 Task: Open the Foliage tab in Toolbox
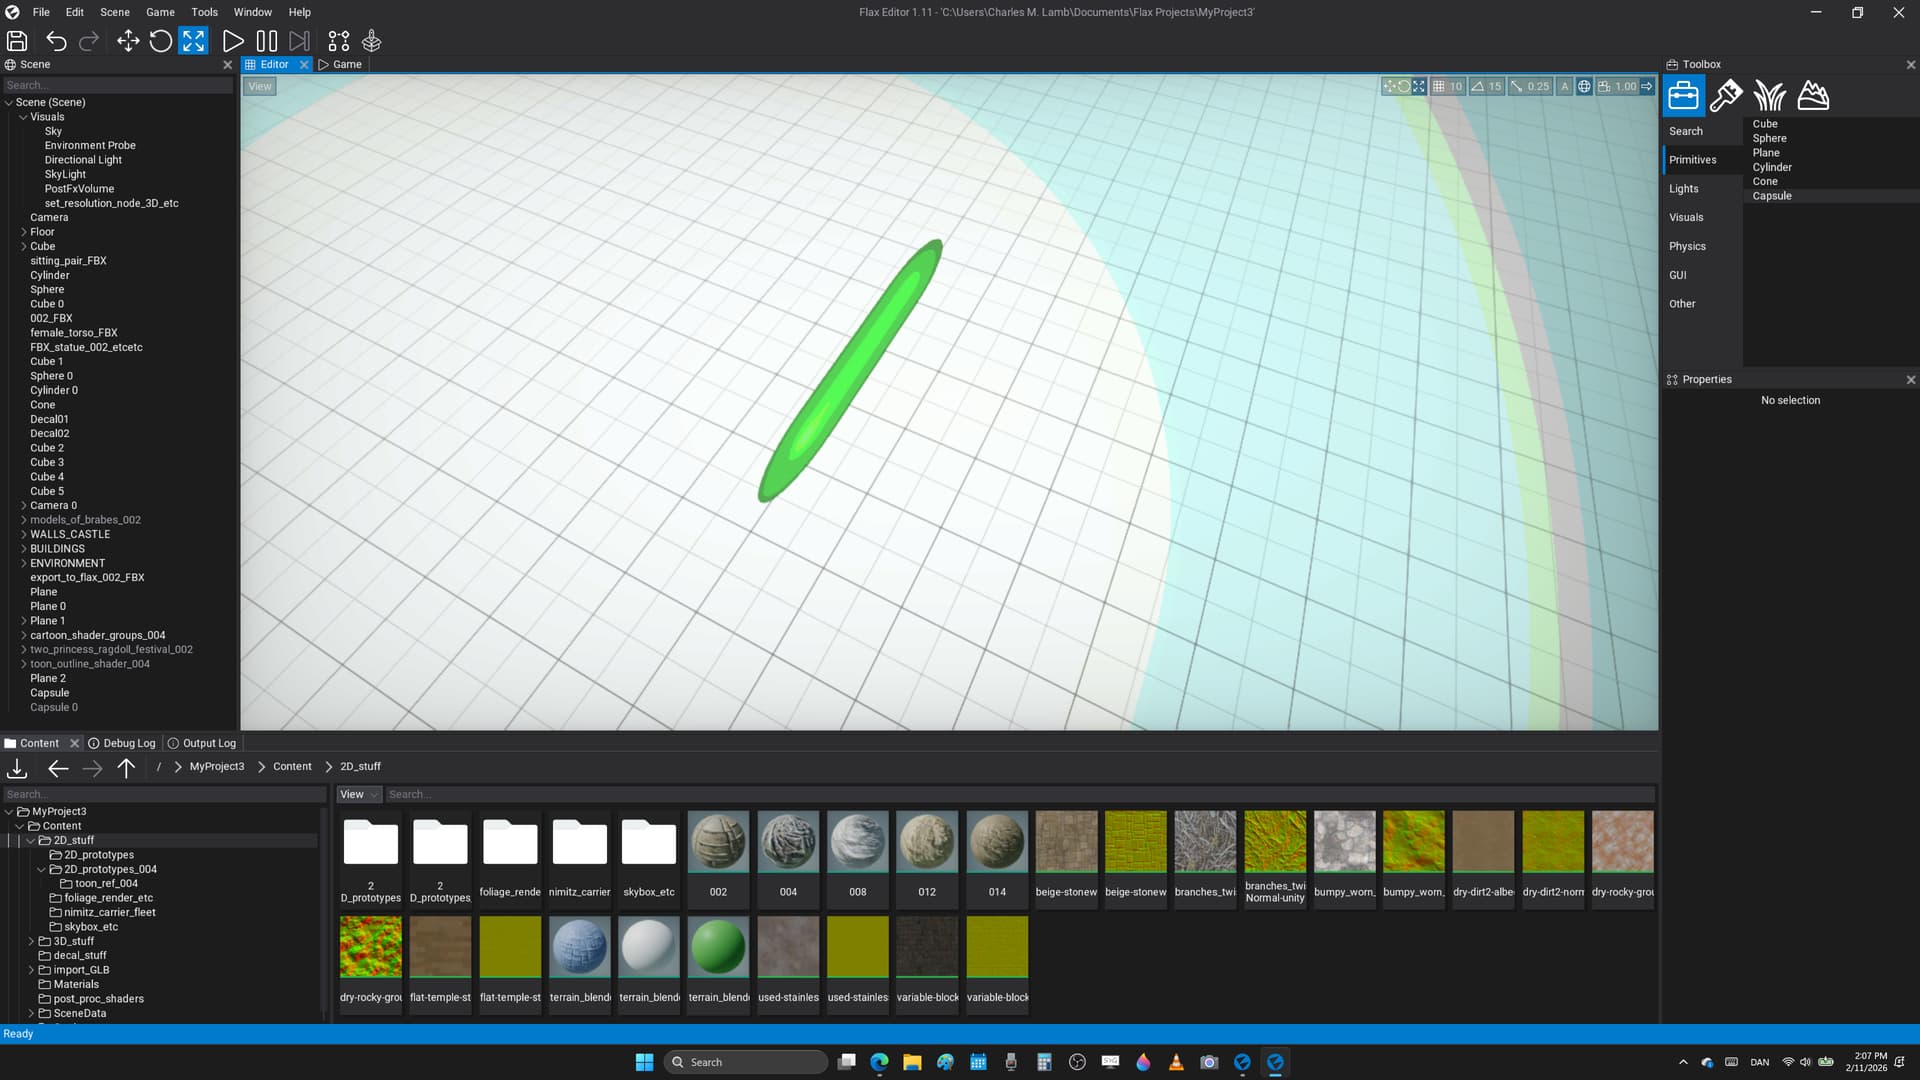coord(1769,96)
